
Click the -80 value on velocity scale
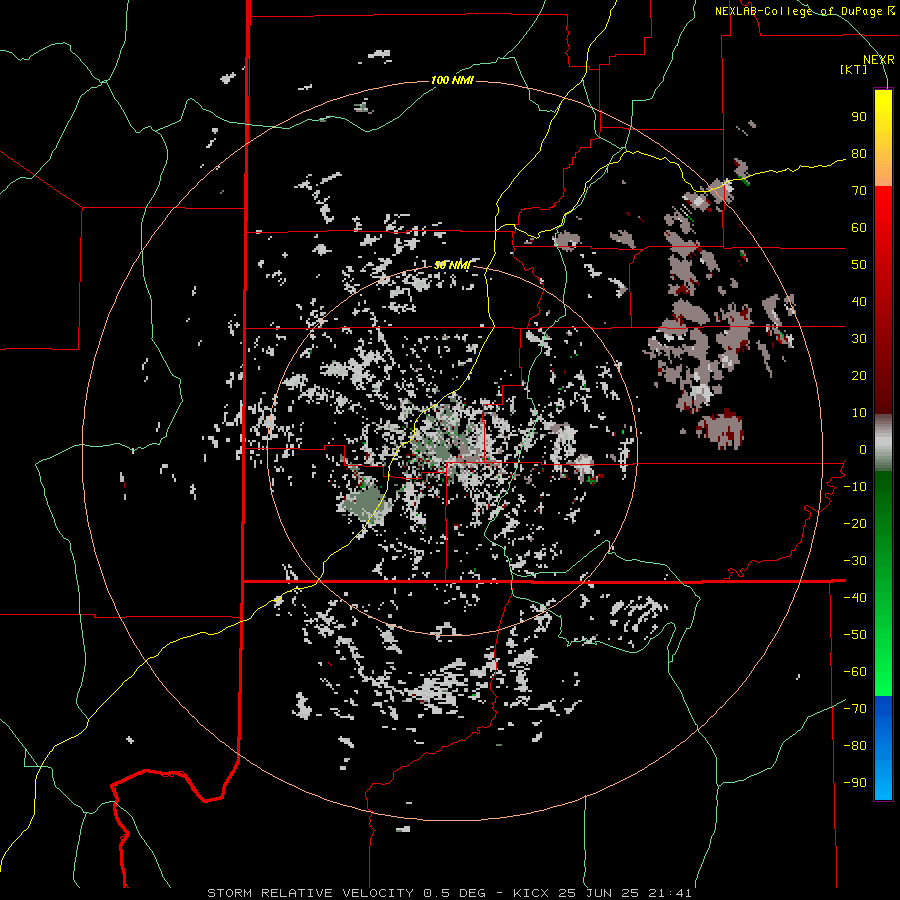pos(855,746)
